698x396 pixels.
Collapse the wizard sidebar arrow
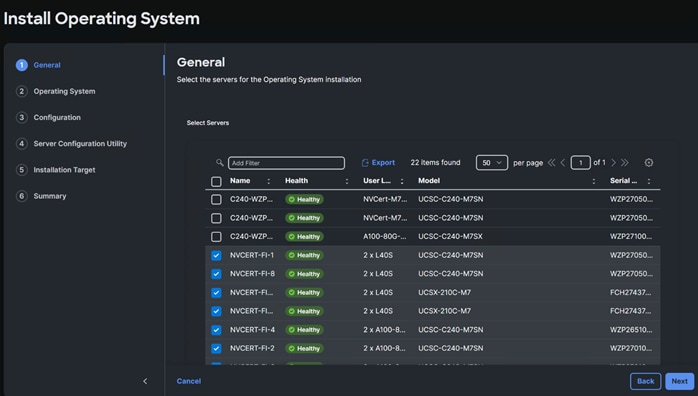145,381
